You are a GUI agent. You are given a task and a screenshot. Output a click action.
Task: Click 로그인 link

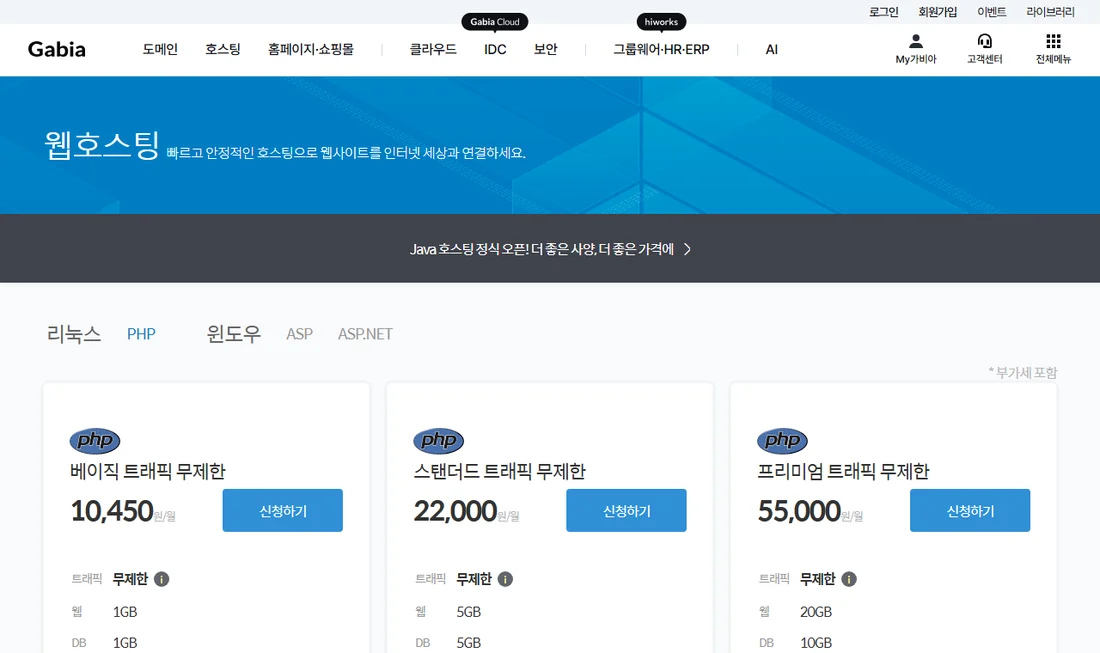[883, 12]
